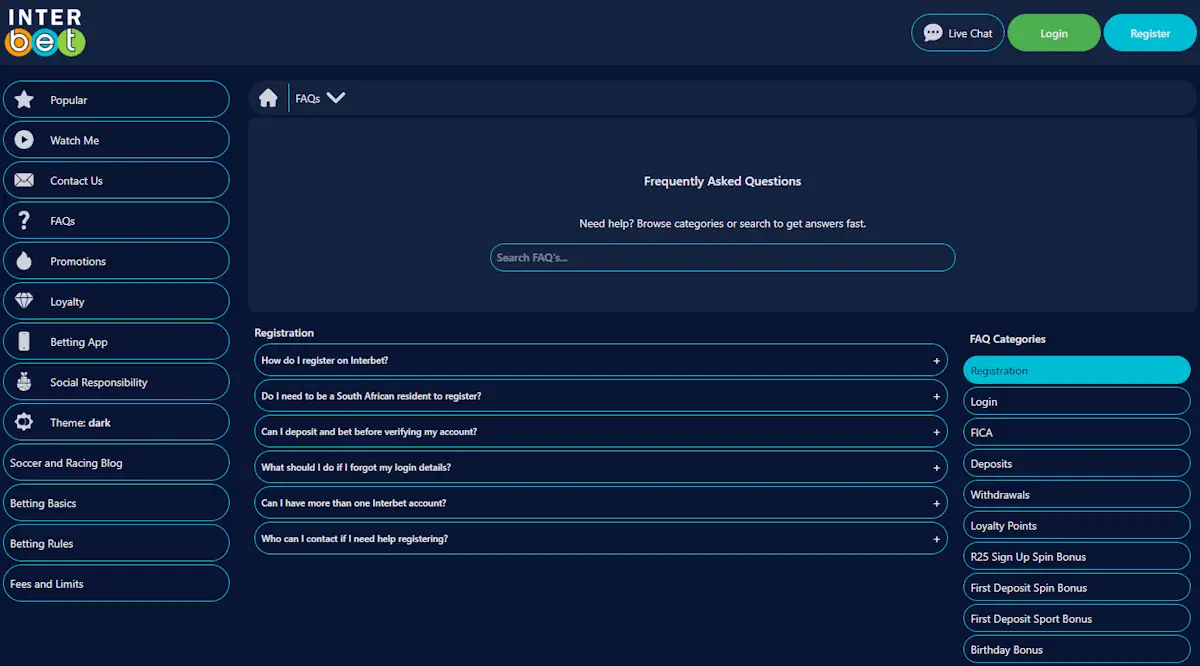The image size is (1200, 666).
Task: Click inside the FAQ search field
Action: click(x=722, y=257)
